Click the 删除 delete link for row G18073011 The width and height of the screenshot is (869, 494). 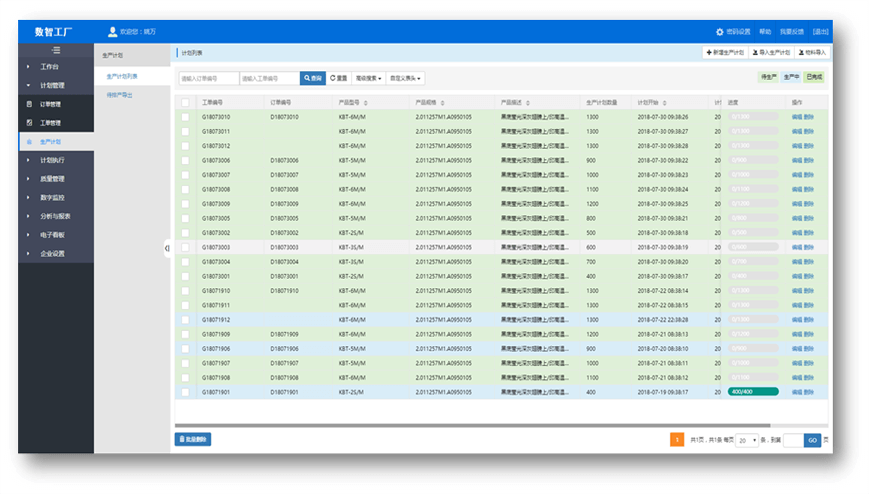pos(809,131)
